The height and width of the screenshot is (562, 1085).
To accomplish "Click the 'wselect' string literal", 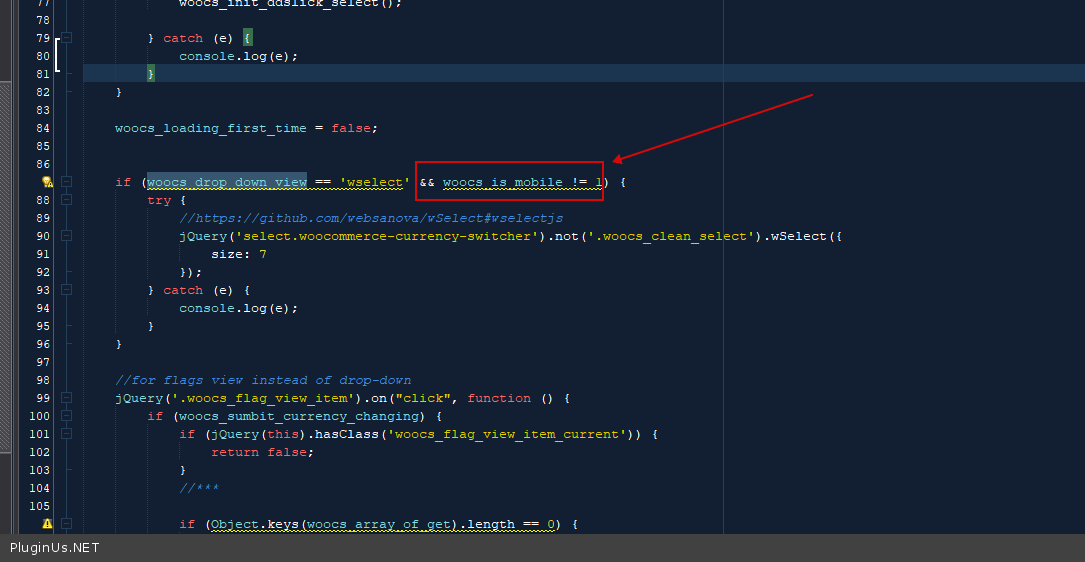I will (x=375, y=182).
